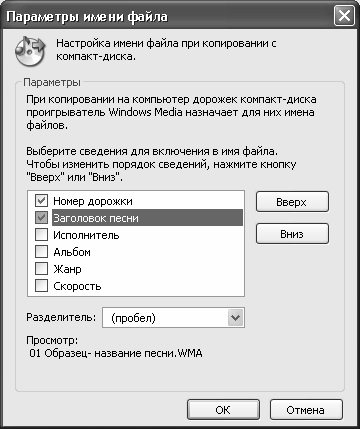Image resolution: width=360 pixels, height=429 pixels.
Task: Select the Исполнитель list entry label
Action: (86, 235)
